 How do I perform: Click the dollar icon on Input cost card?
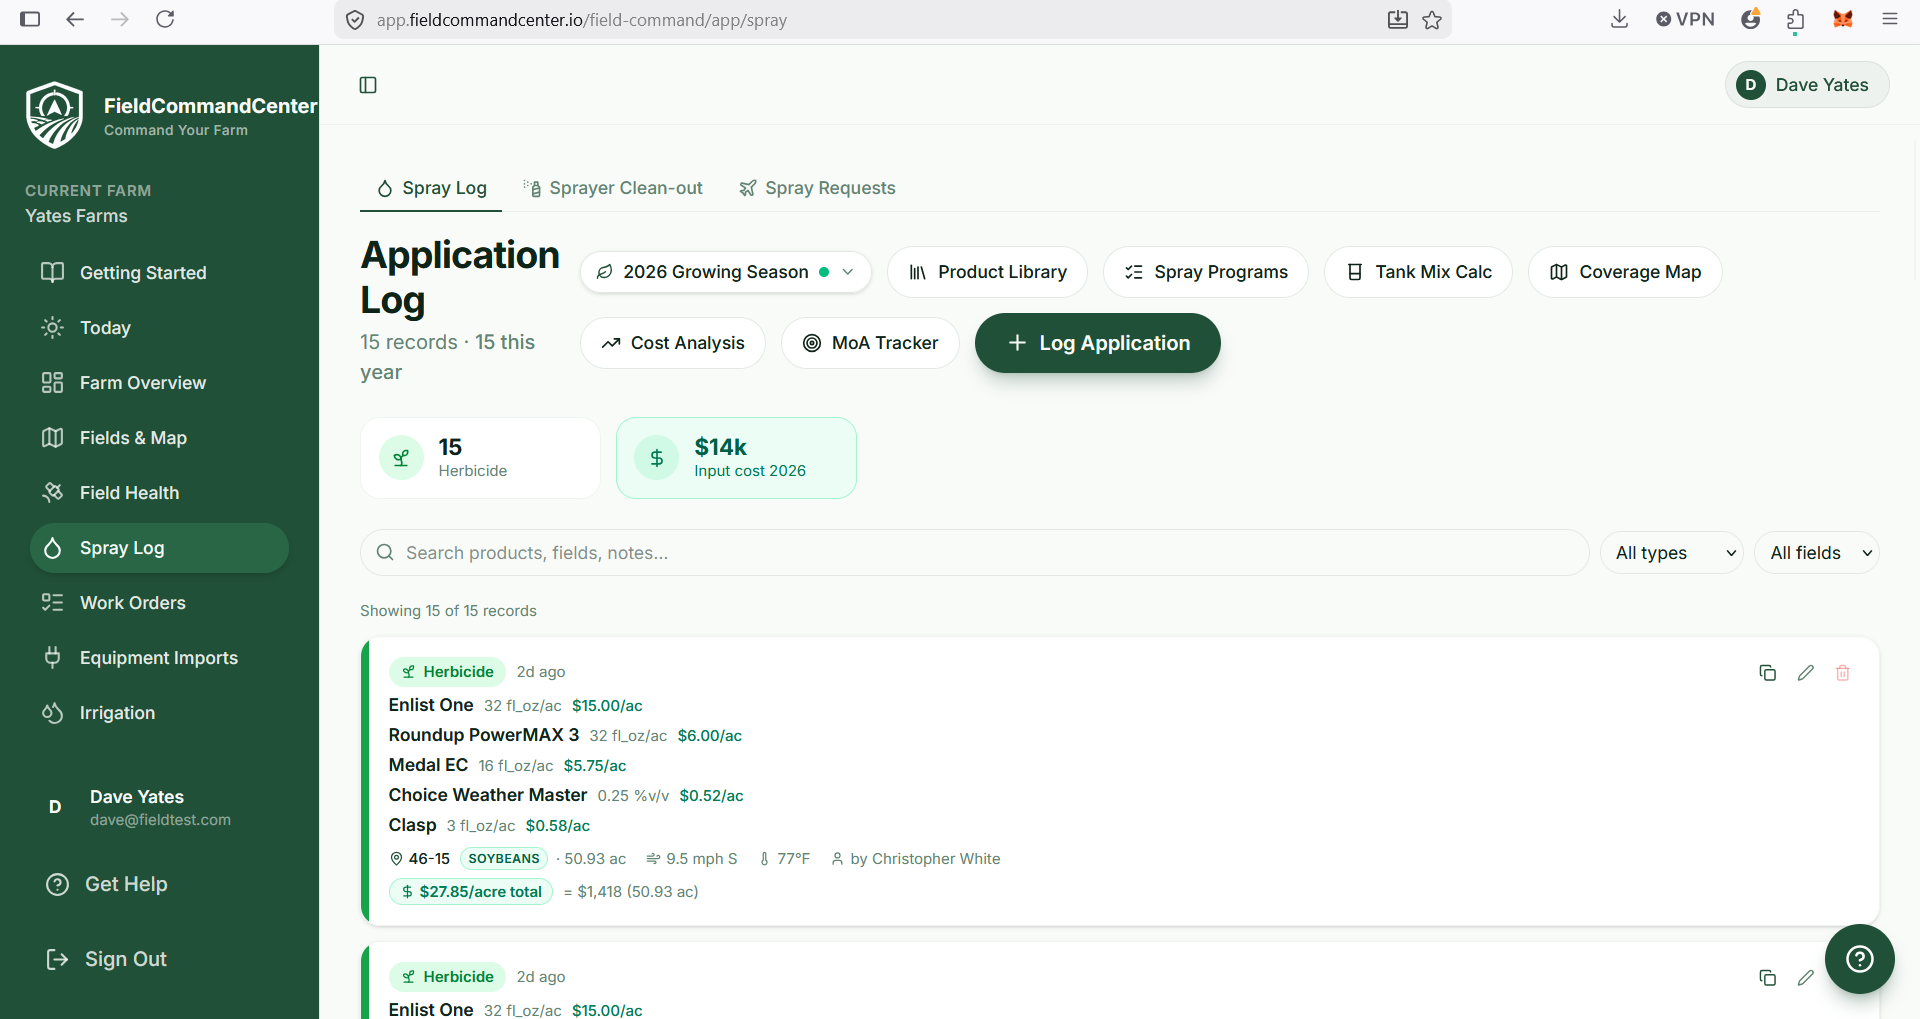657,458
